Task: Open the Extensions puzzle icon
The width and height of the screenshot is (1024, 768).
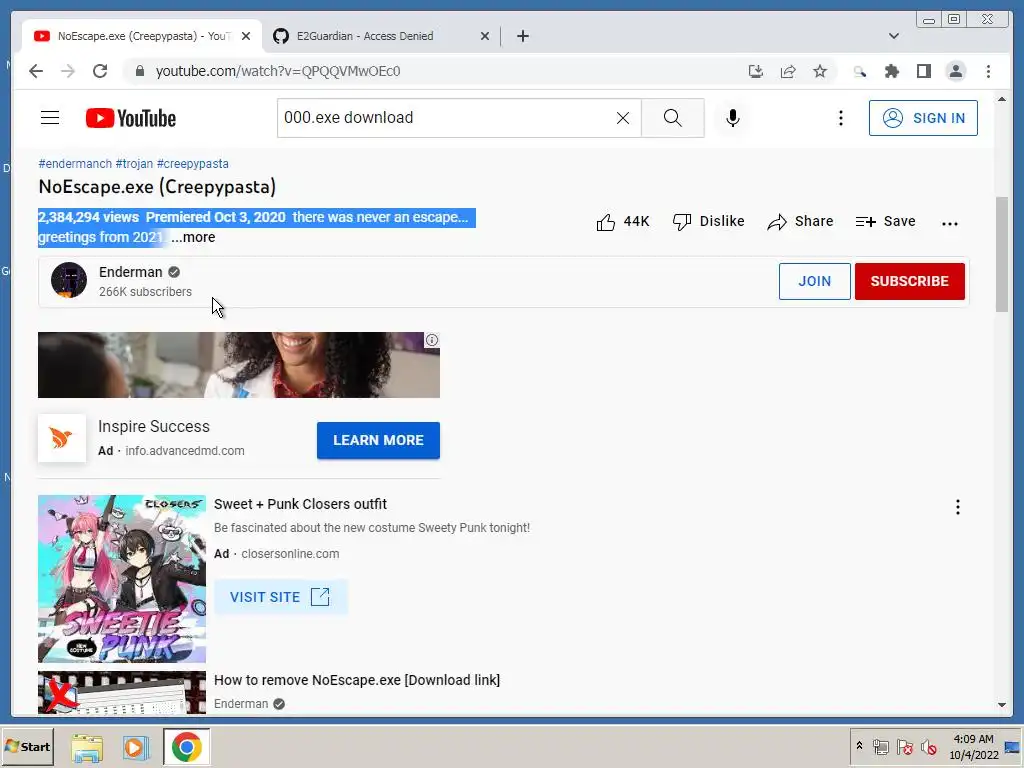Action: [x=891, y=71]
